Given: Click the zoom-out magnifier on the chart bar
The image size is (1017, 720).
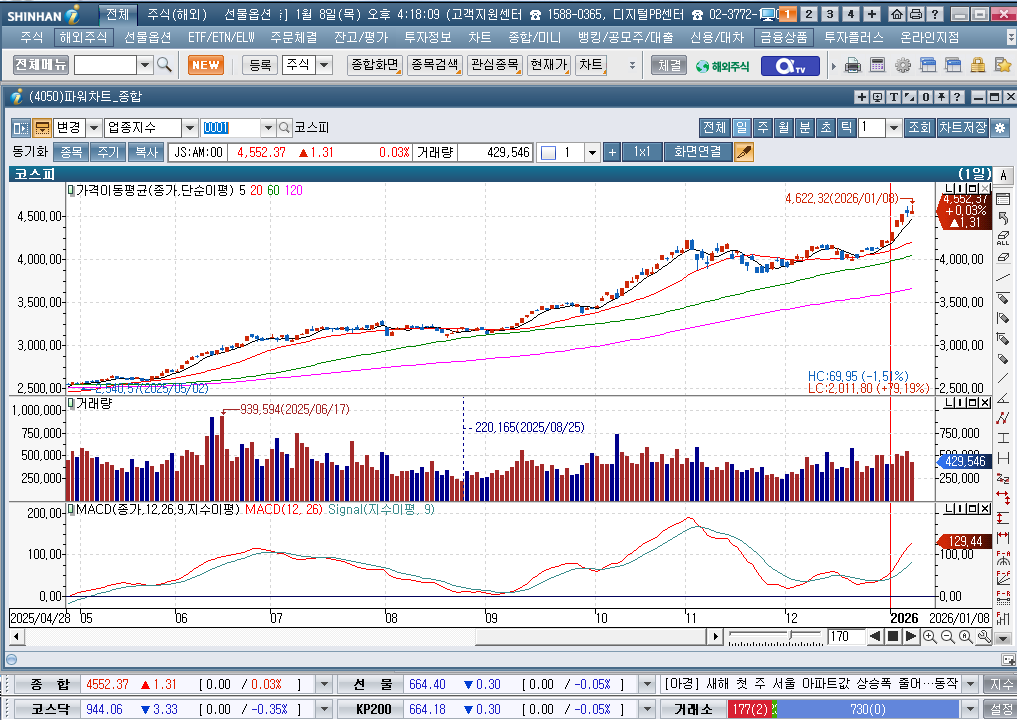Looking at the screenshot, I should 948,636.
